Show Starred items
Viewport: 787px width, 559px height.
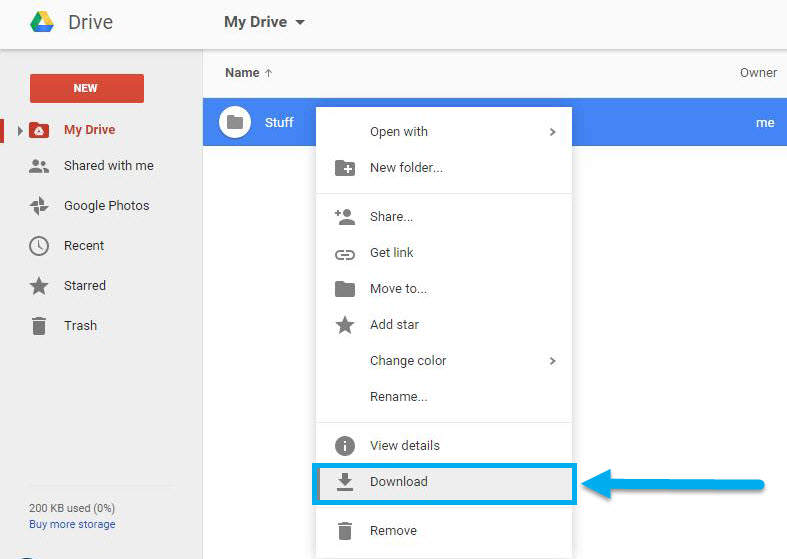pyautogui.click(x=85, y=286)
